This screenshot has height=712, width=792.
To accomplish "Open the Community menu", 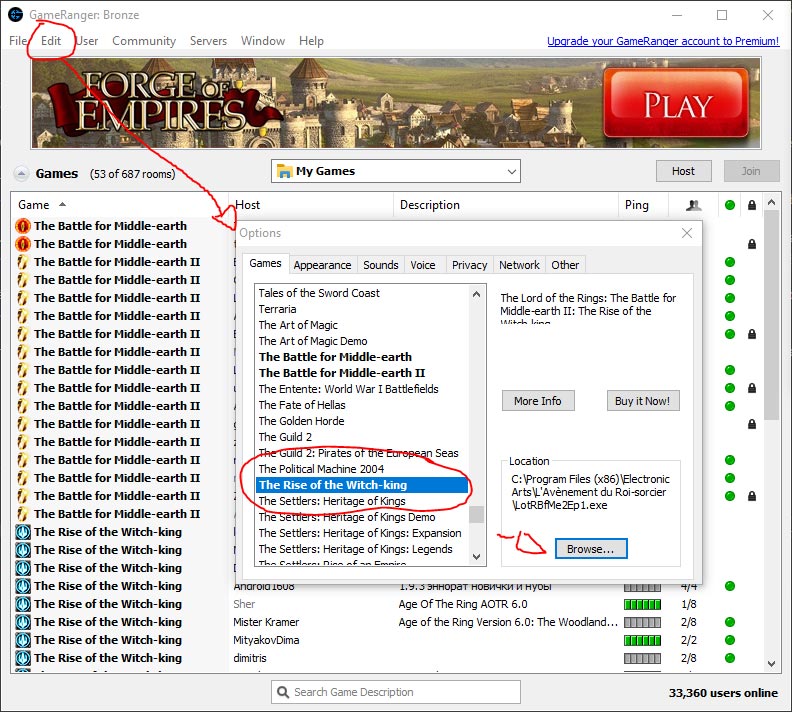I will click(144, 41).
